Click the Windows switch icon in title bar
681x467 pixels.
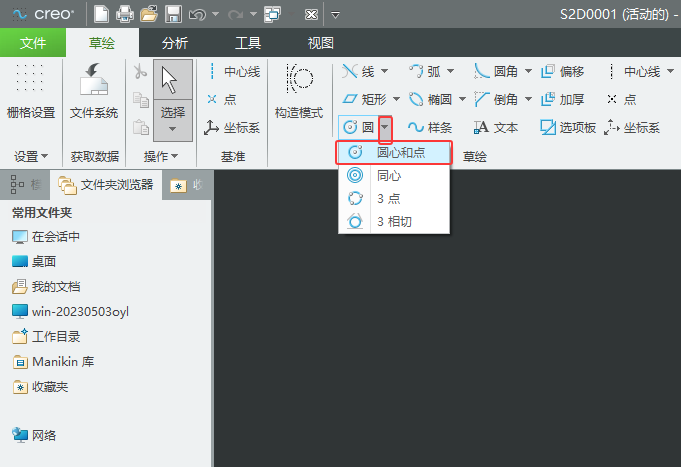[273, 14]
